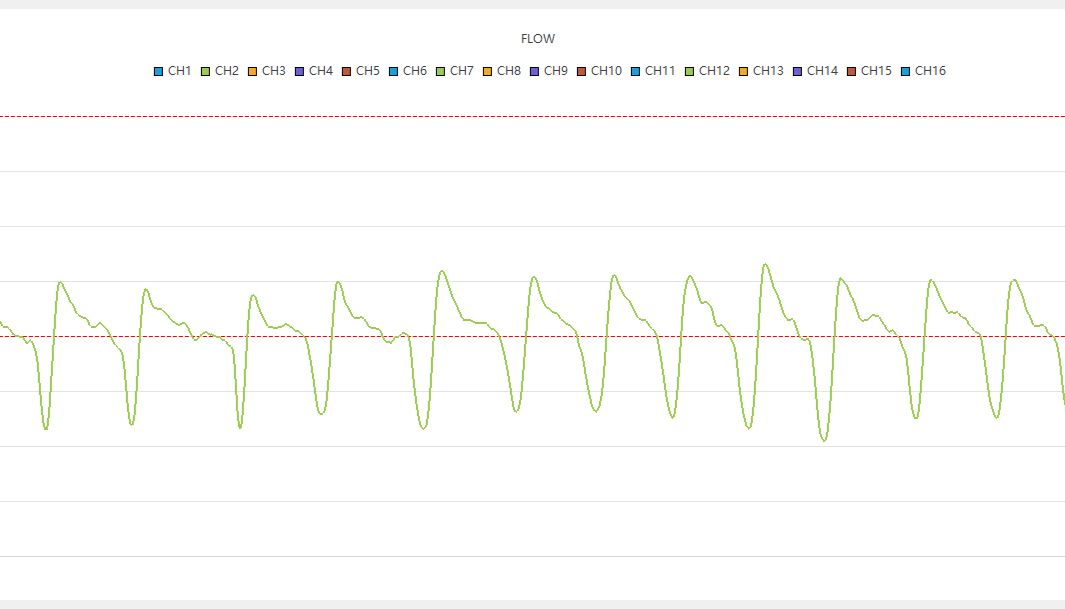Toggle the CH13 legend entry

pyautogui.click(x=761, y=71)
